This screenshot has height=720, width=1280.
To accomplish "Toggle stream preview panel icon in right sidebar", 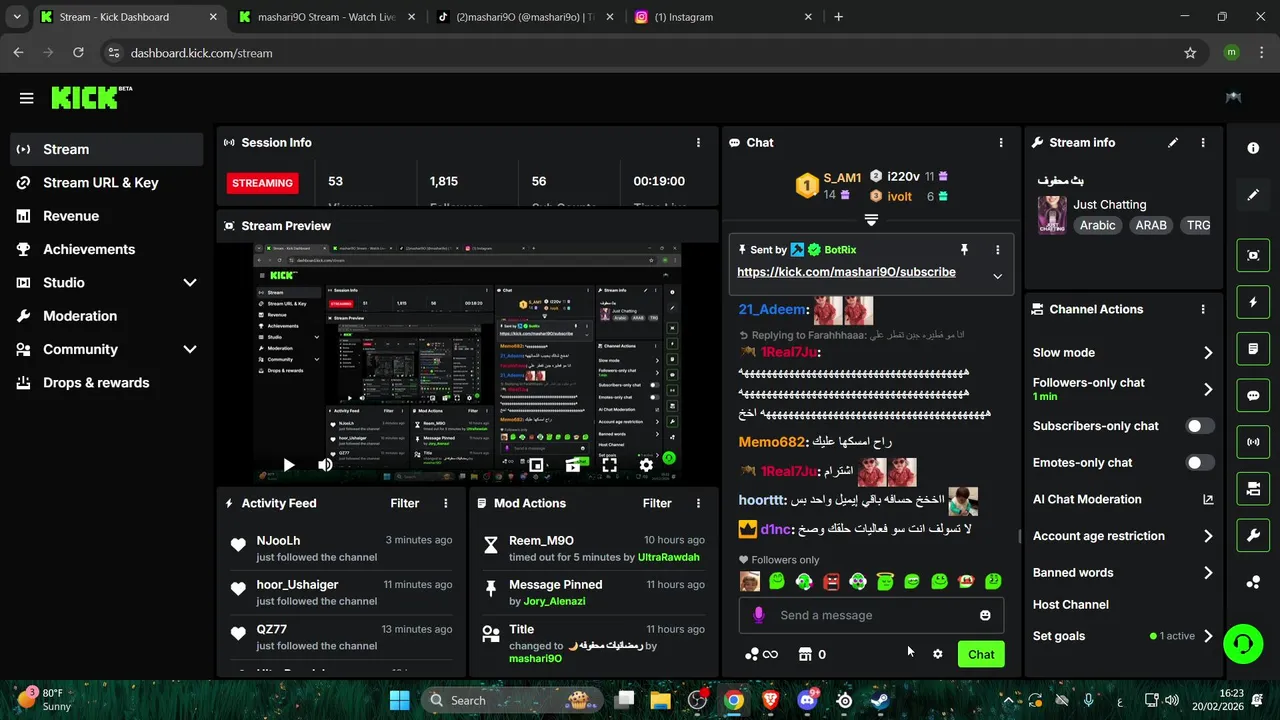I will 1253,255.
